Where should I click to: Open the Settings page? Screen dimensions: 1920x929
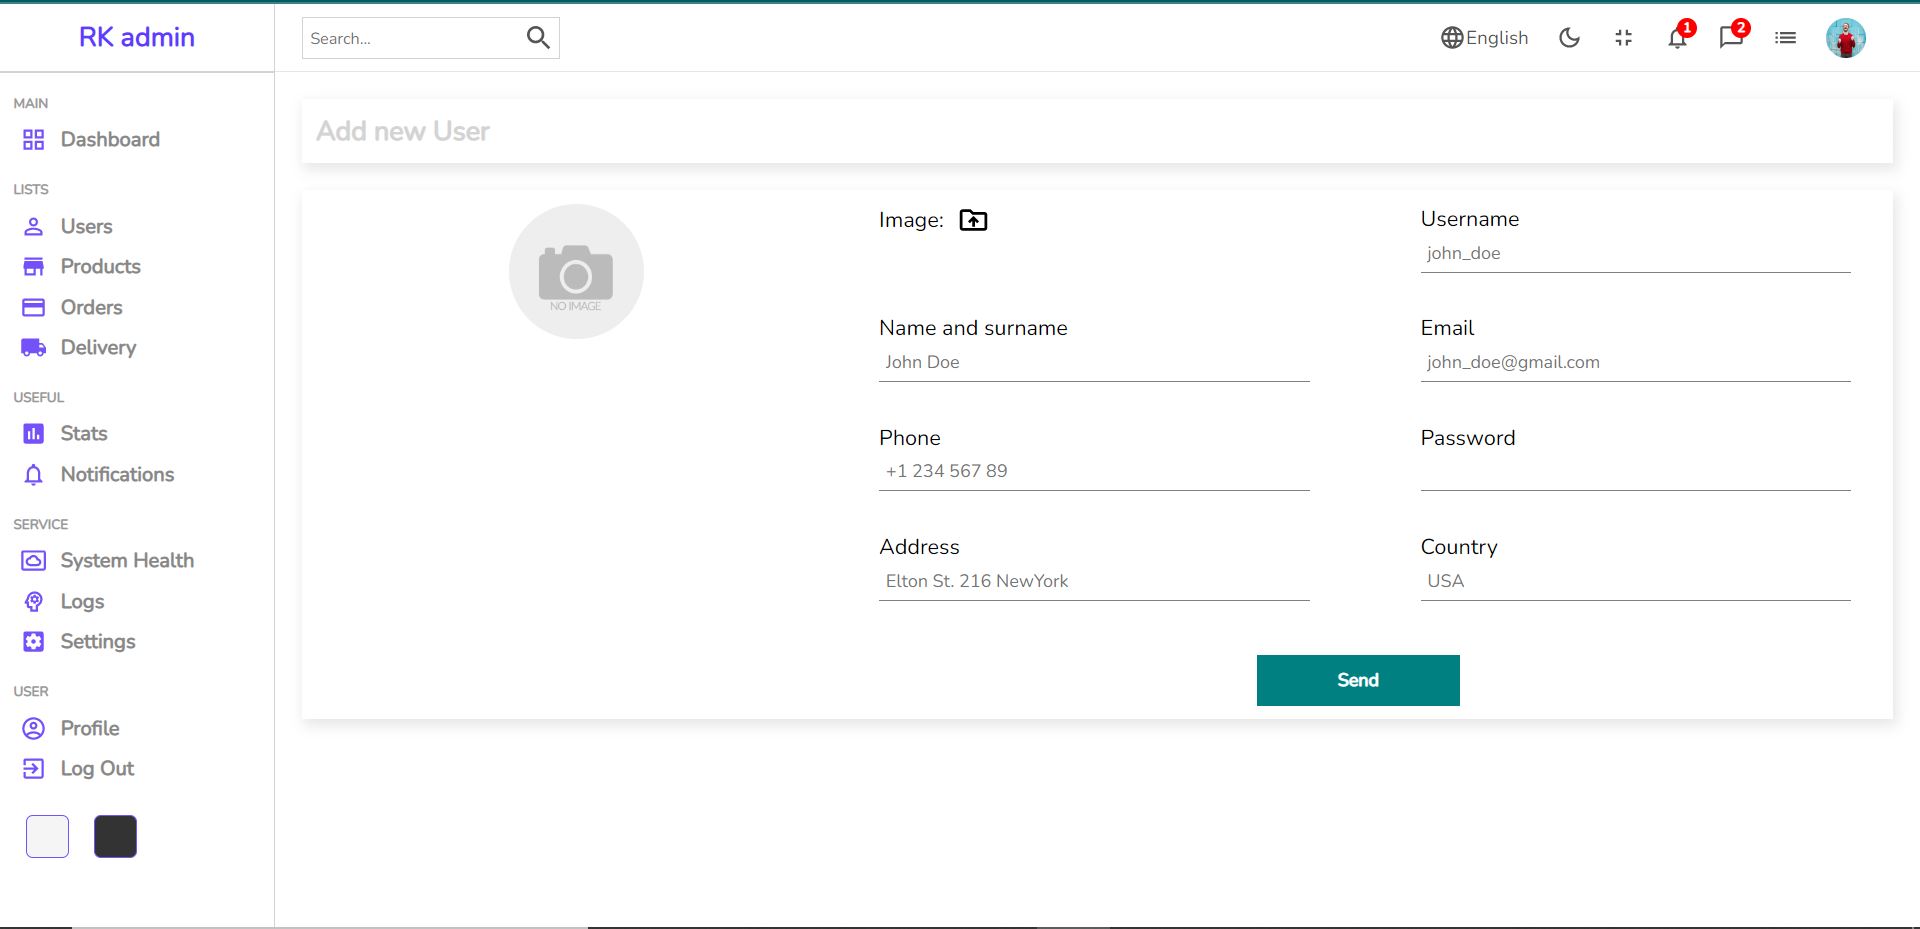97,641
